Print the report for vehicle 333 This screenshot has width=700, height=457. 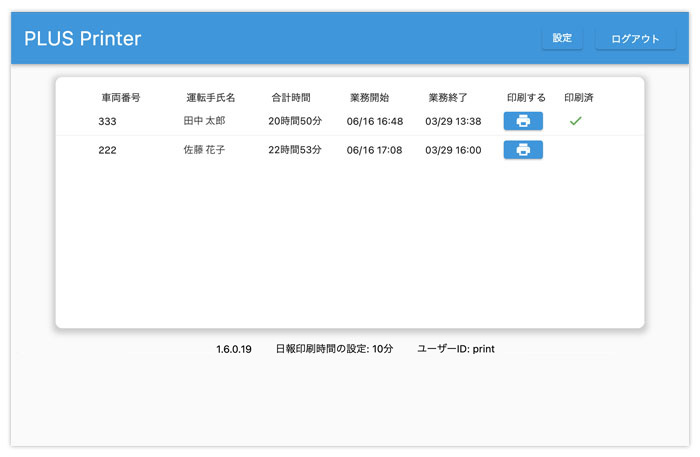[x=523, y=121]
